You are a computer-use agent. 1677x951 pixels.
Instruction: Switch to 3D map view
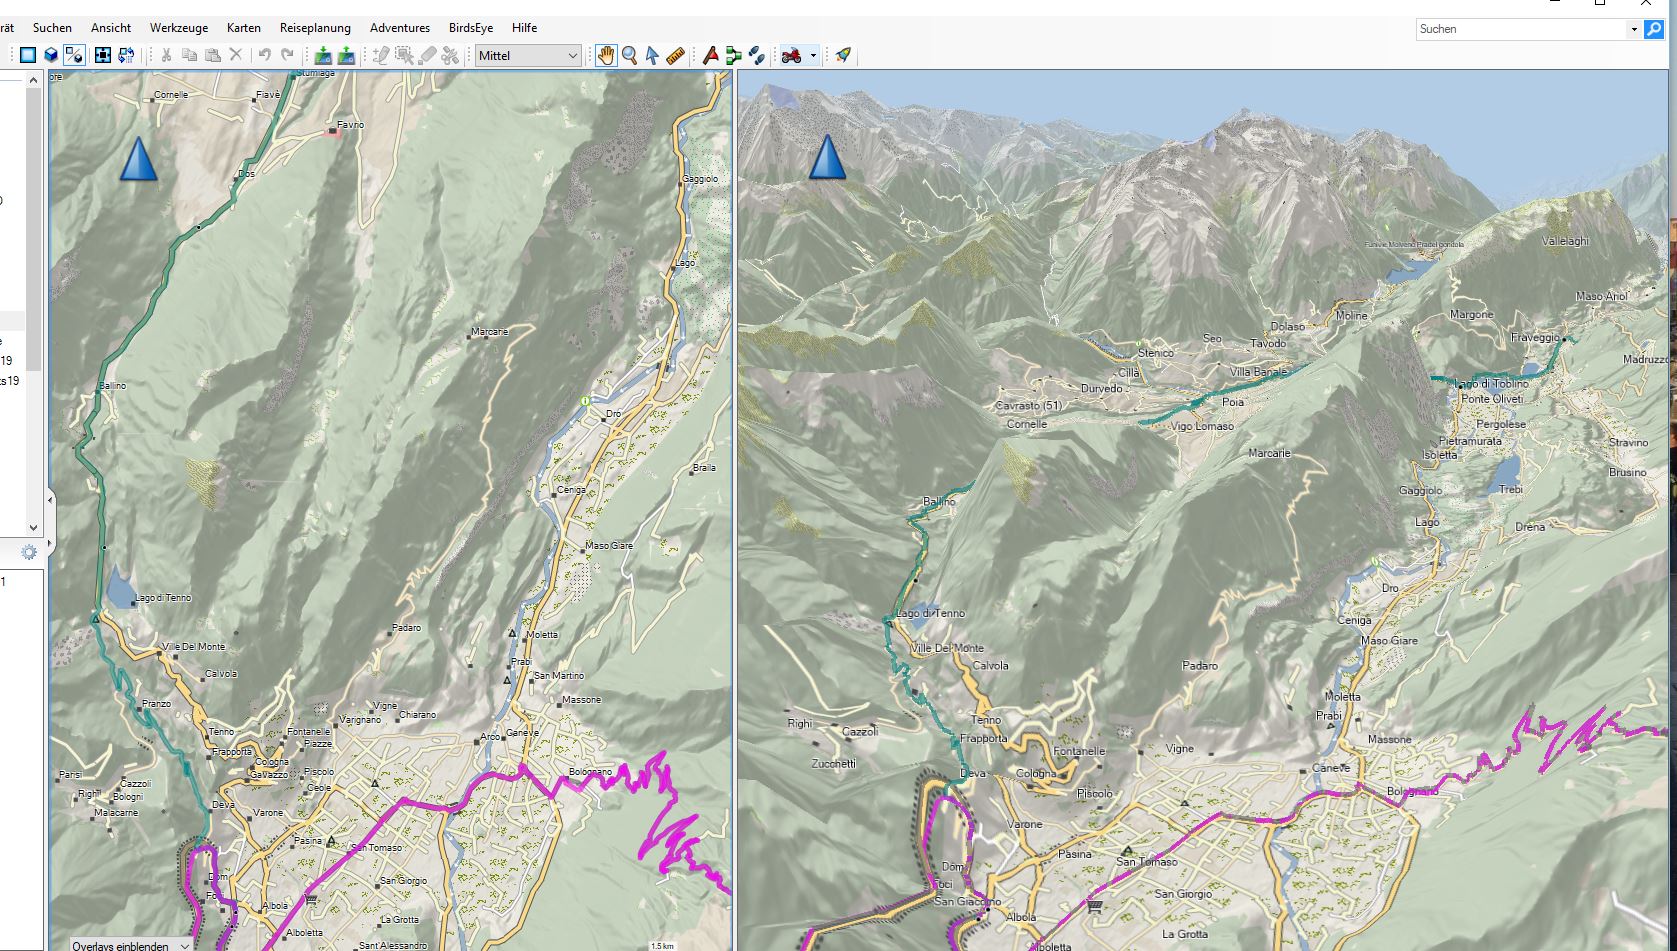(51, 55)
